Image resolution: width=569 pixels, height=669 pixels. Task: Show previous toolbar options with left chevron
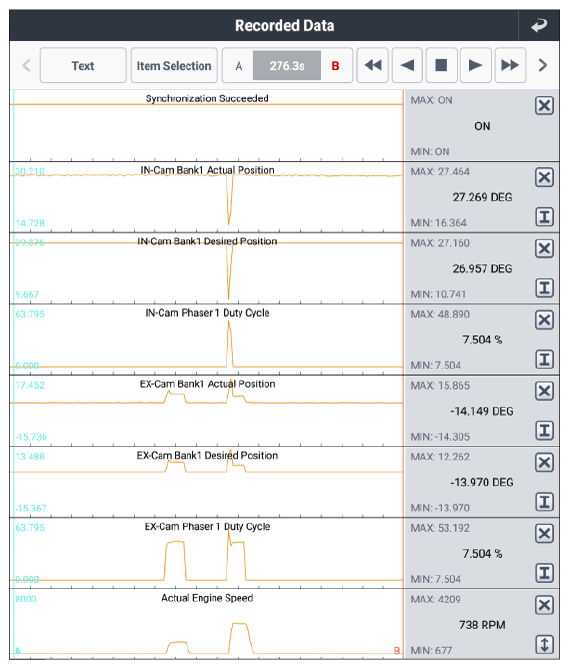(x=26, y=65)
